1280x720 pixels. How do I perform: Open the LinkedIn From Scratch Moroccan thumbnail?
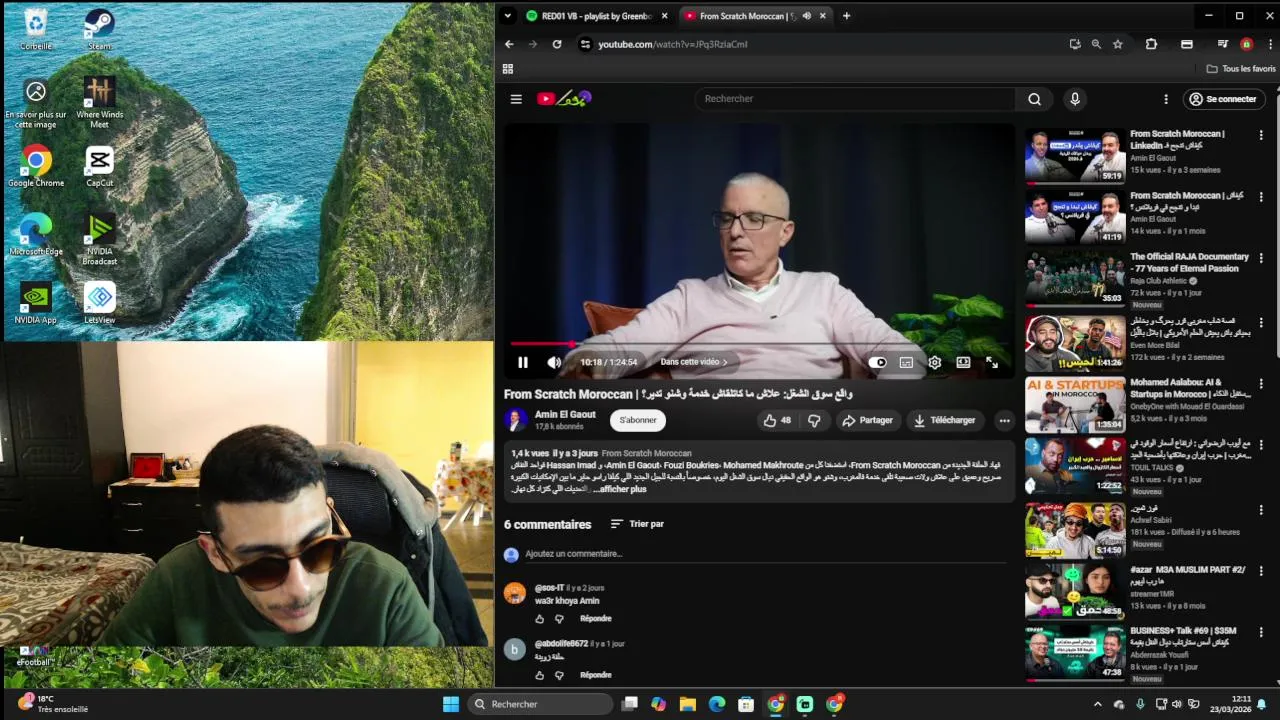point(1075,155)
